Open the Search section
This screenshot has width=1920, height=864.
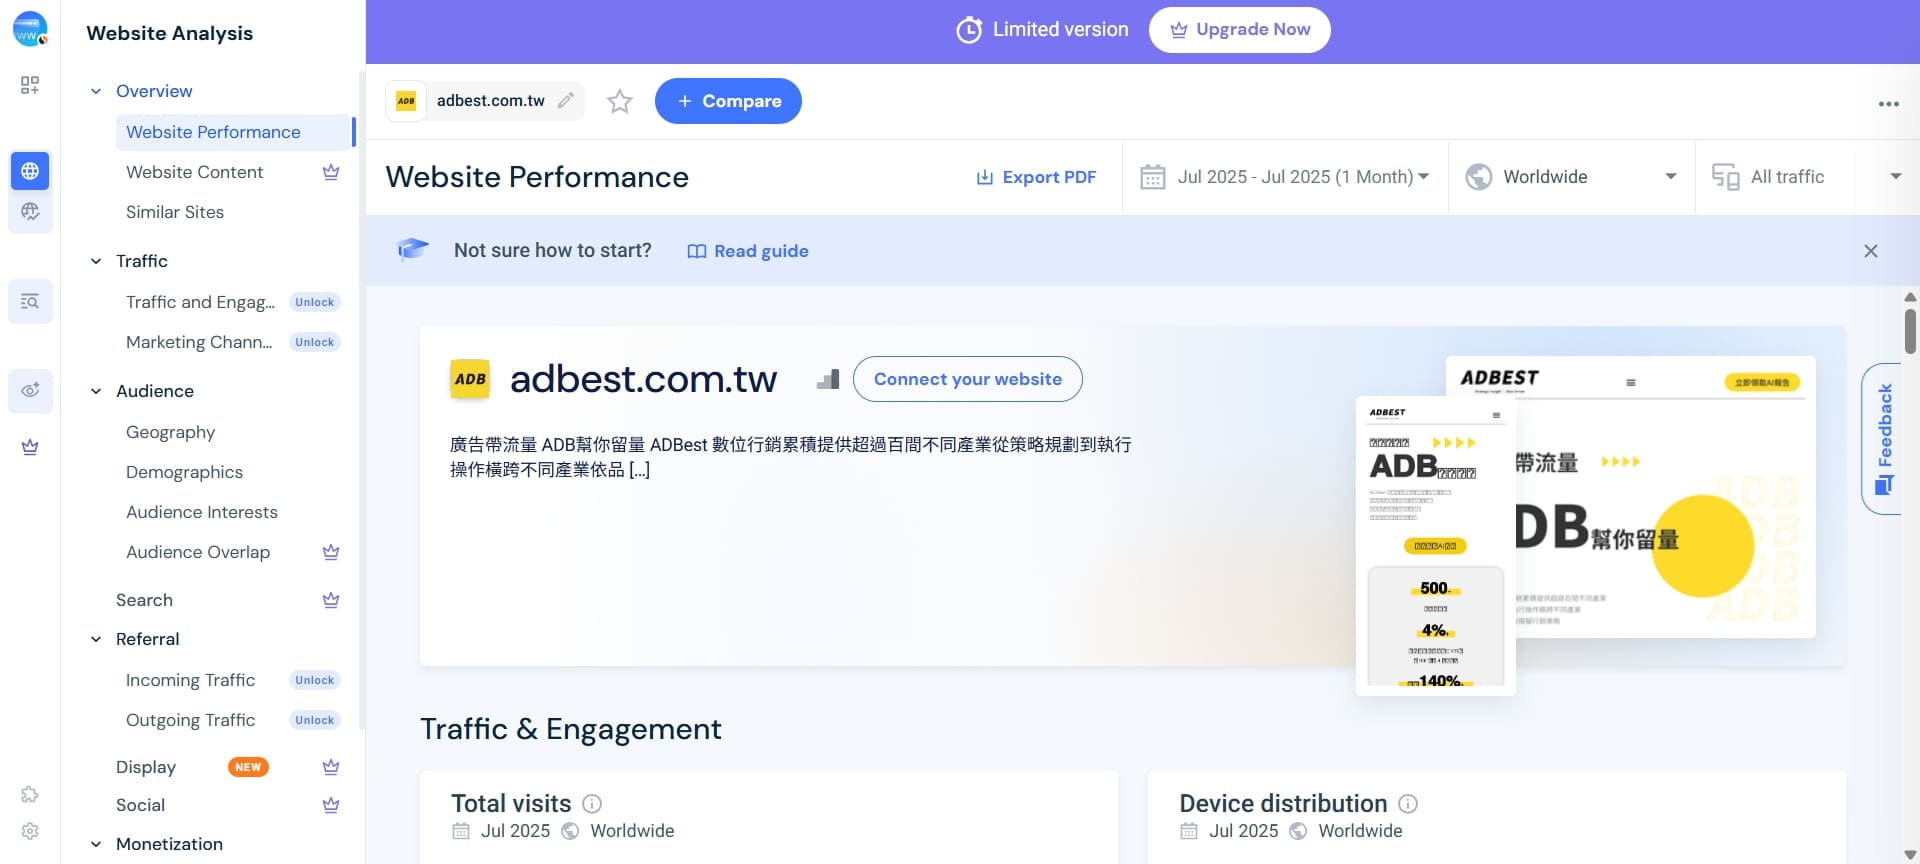144,600
